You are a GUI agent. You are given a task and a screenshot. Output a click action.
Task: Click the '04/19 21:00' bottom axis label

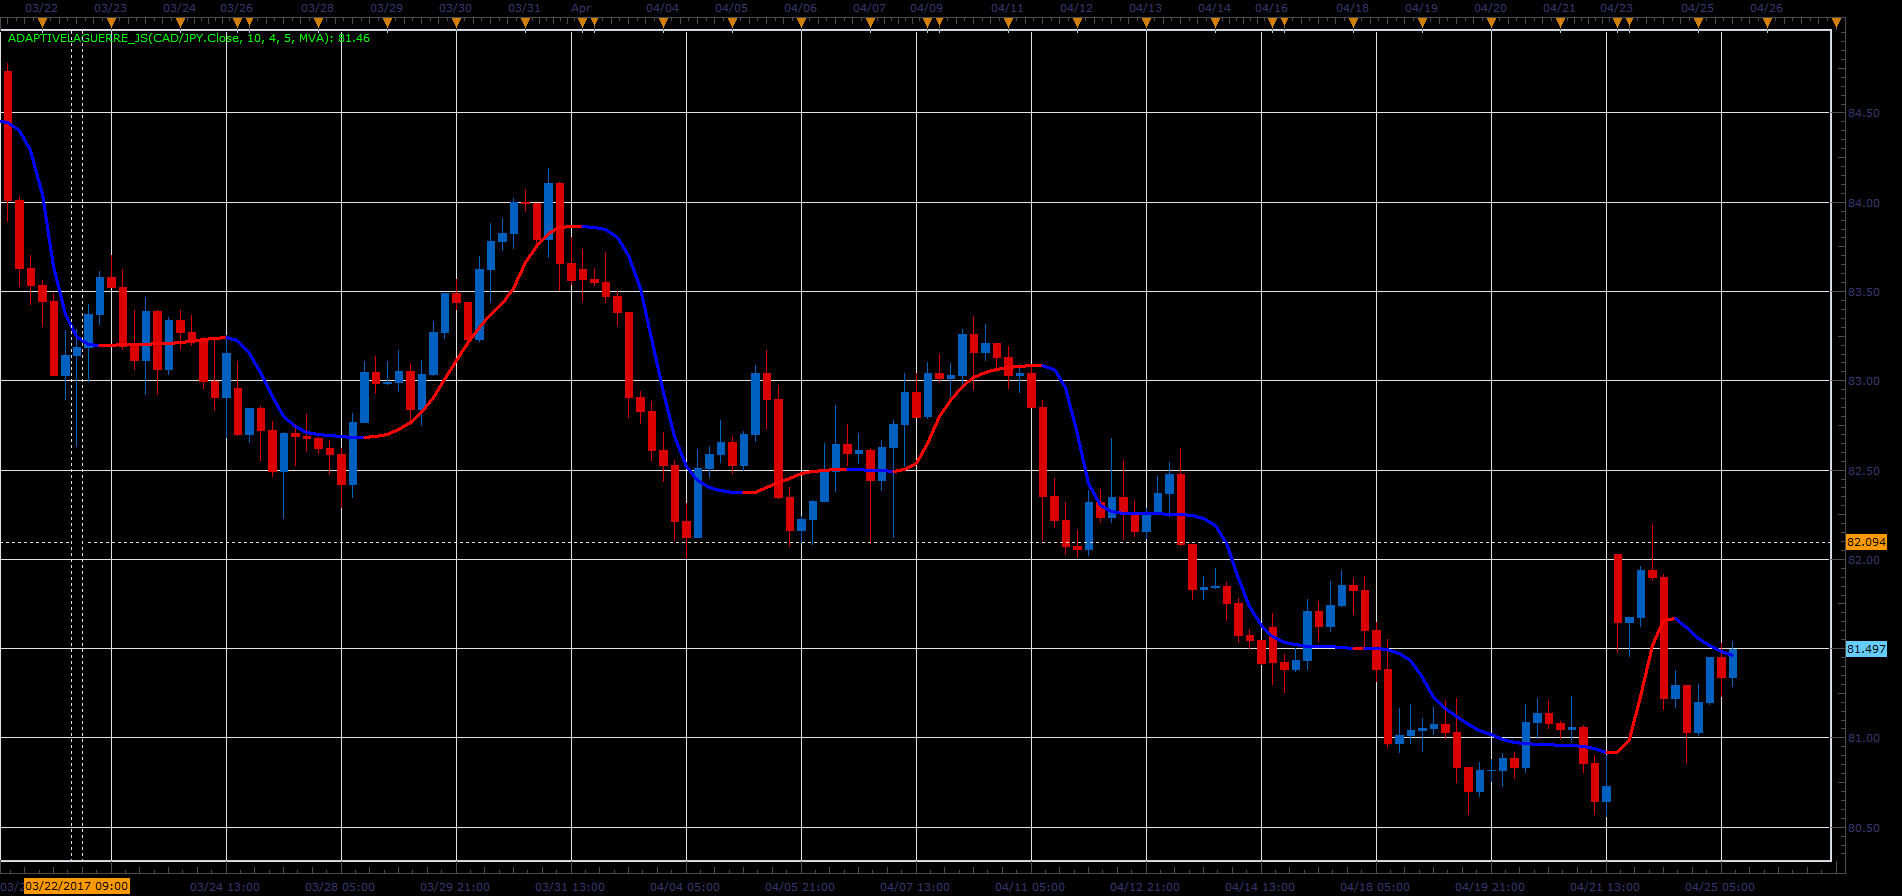1490,887
